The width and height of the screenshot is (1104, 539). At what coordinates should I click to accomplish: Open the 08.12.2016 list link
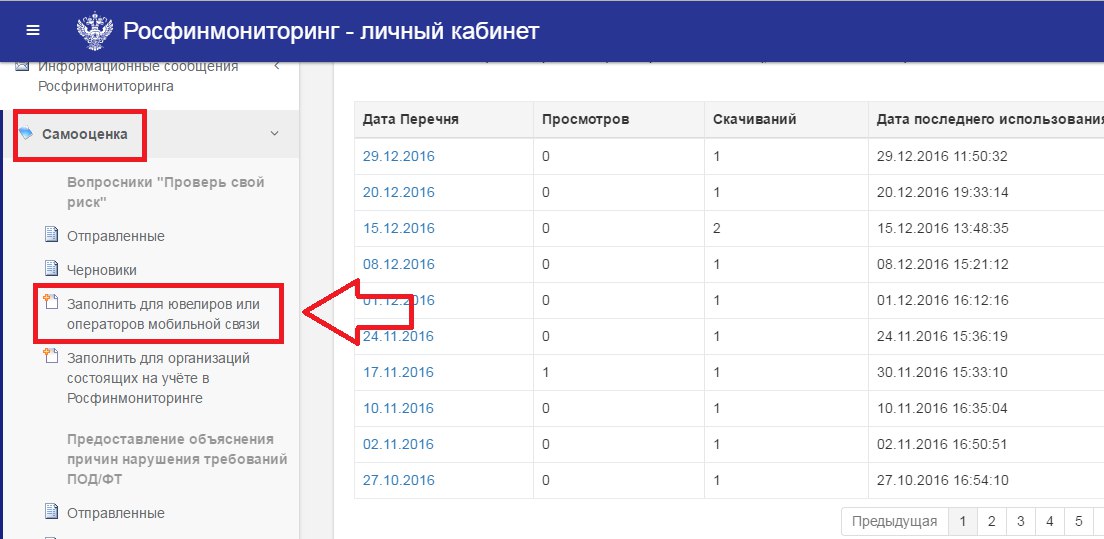(x=399, y=264)
